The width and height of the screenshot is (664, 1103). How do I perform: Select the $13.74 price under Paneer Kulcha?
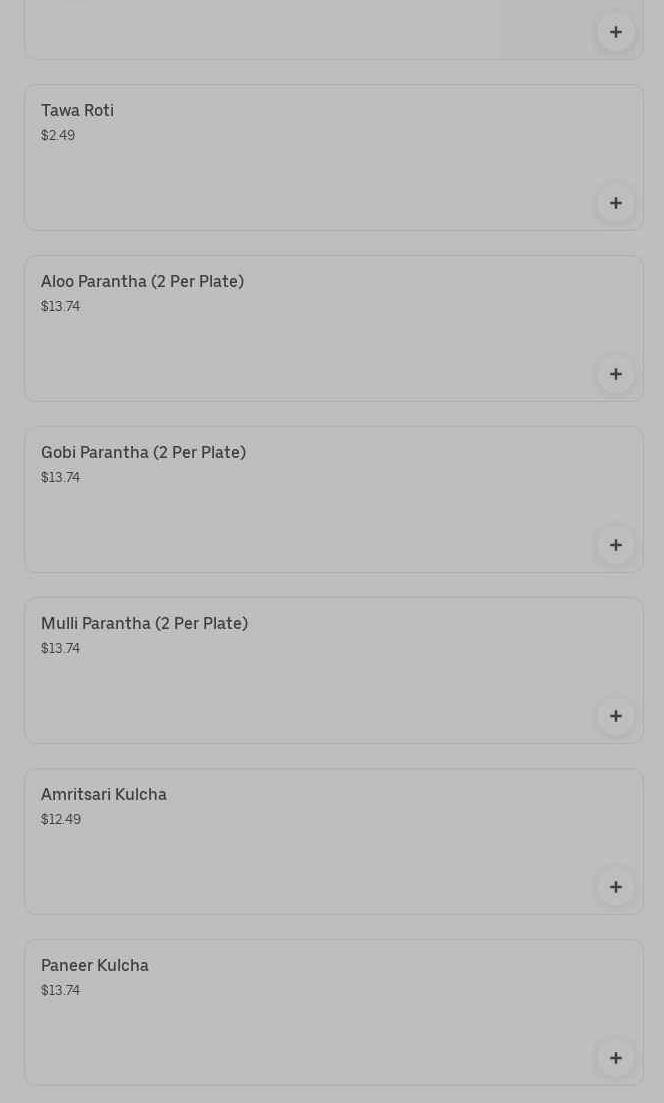(60, 990)
